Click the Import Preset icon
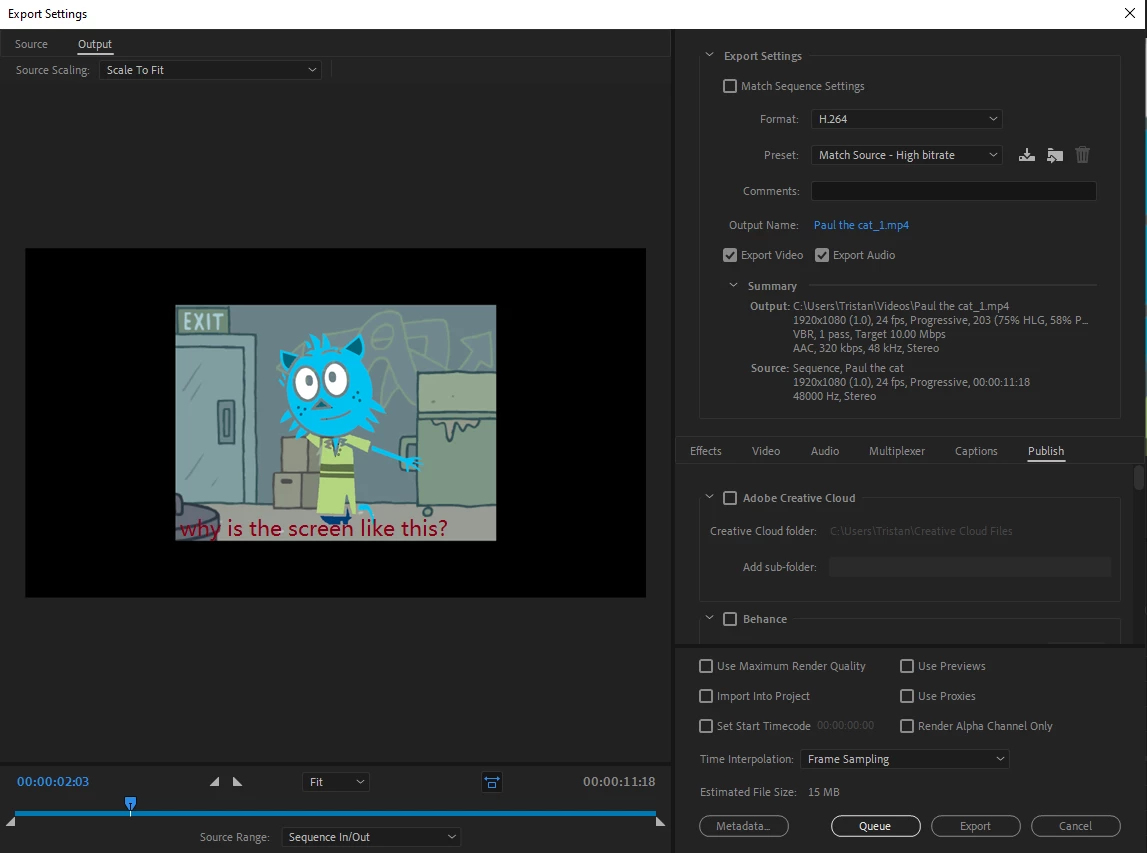Screen dimensions: 1147x853 [x=1054, y=155]
